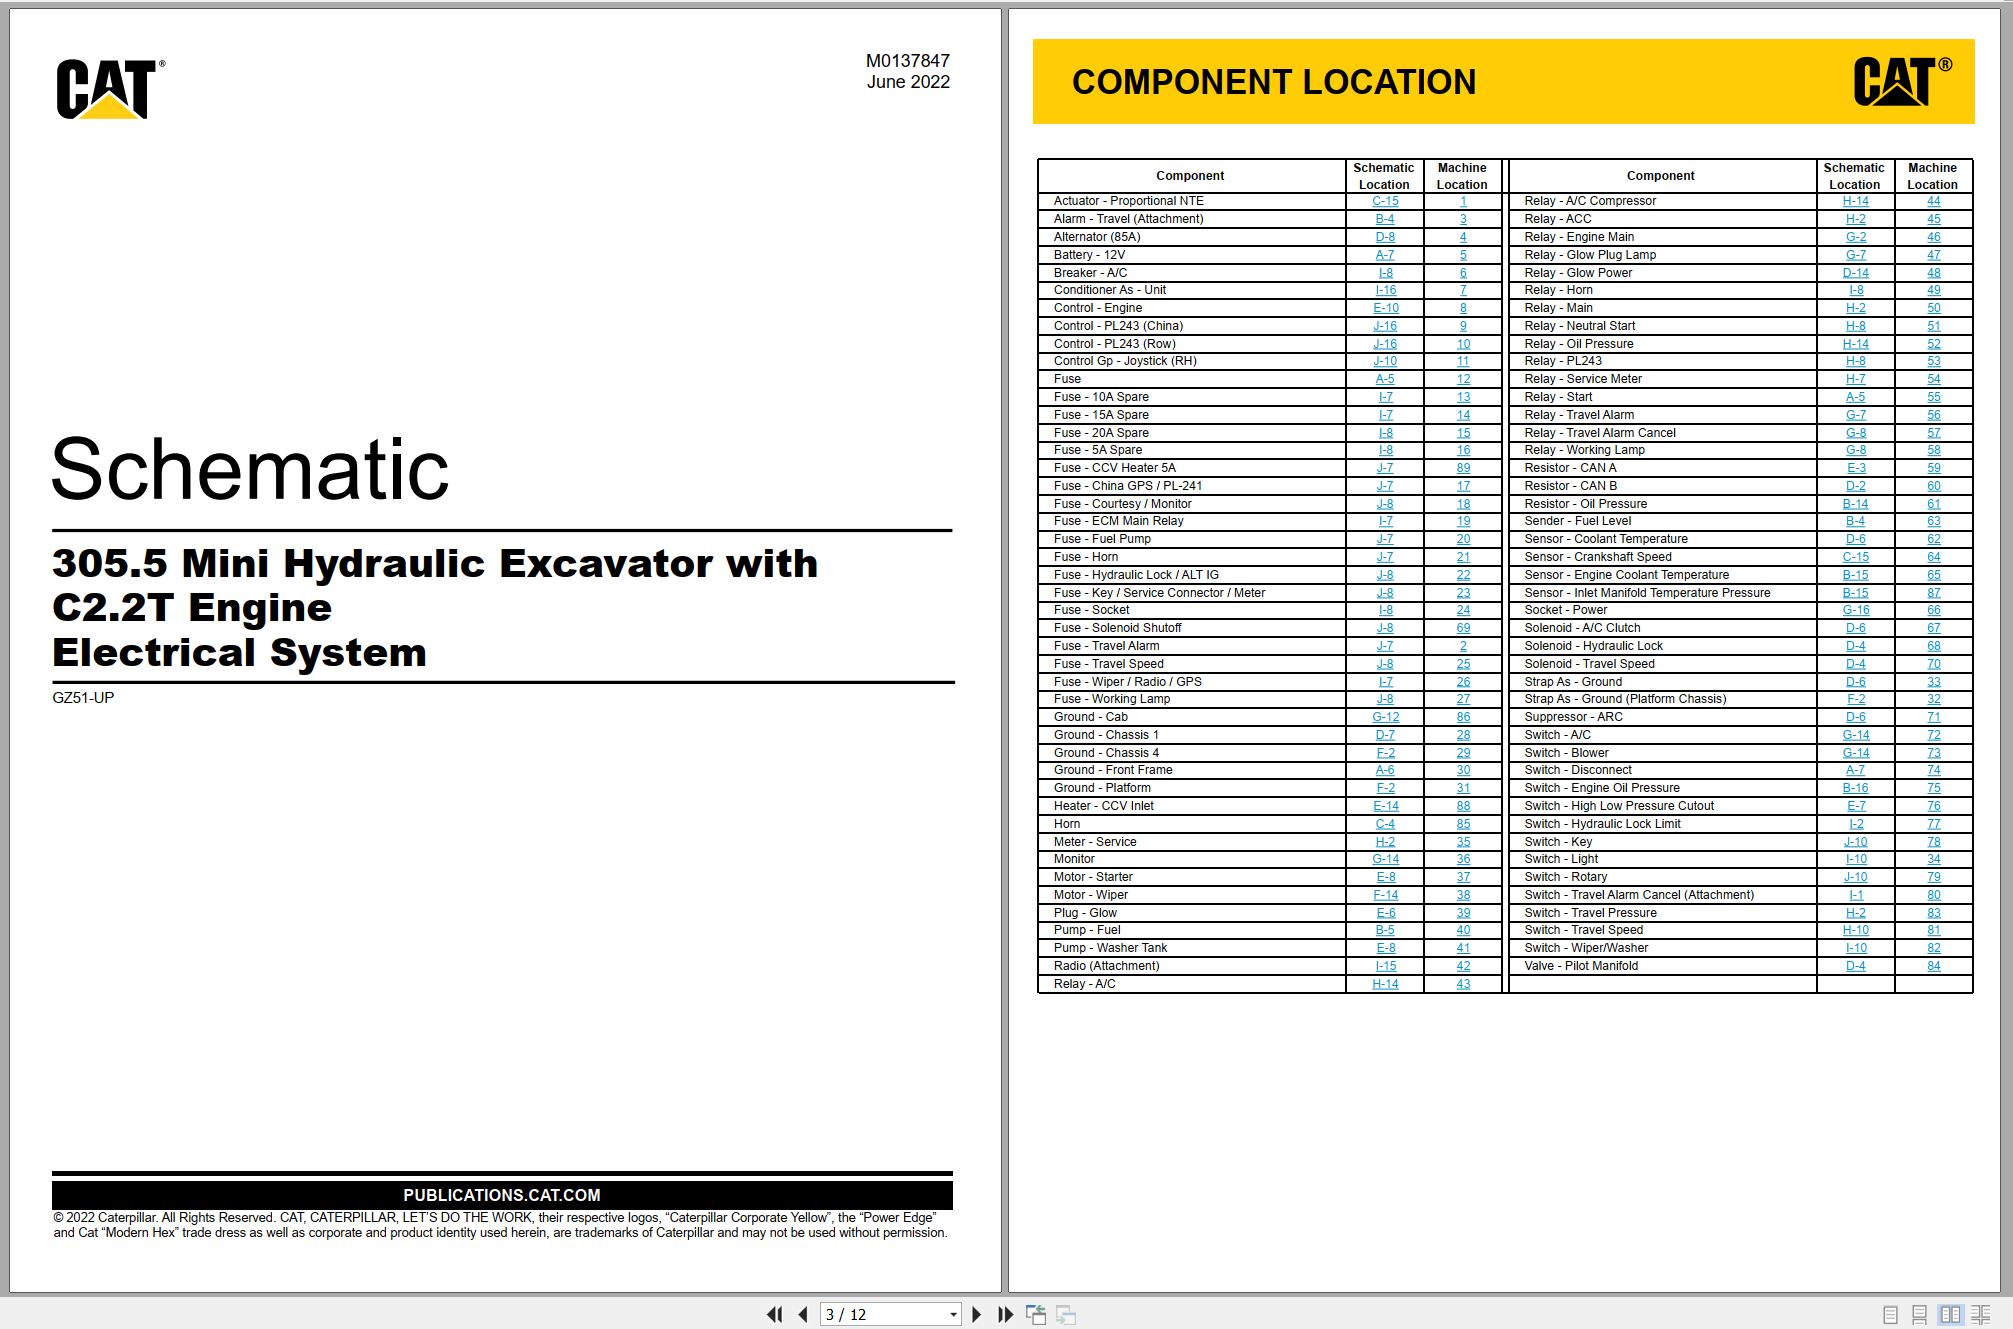This screenshot has width=2013, height=1329.
Task: Open schematic location E-7 for Switch - High Low Pressure Cutout
Action: (x=1856, y=806)
